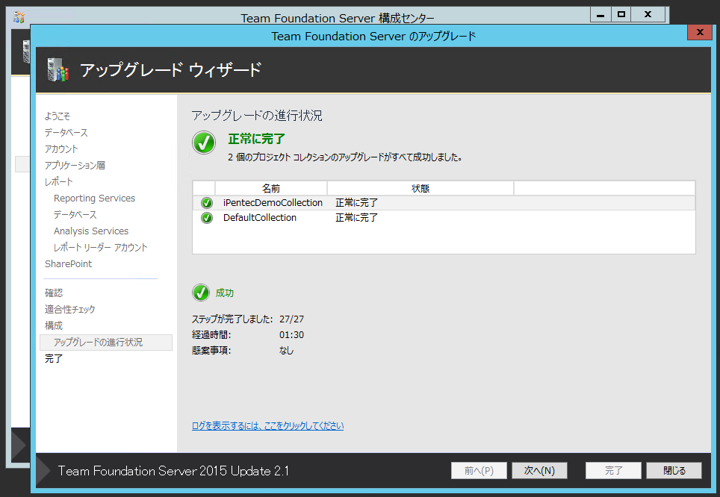Go to the 完了 step in the sidebar
This screenshot has height=497, width=720.
[53, 359]
